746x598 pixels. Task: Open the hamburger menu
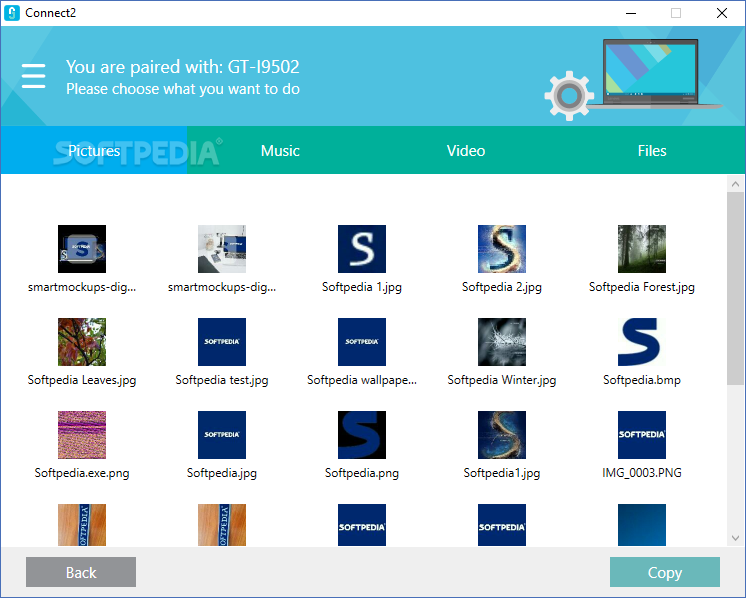33,76
